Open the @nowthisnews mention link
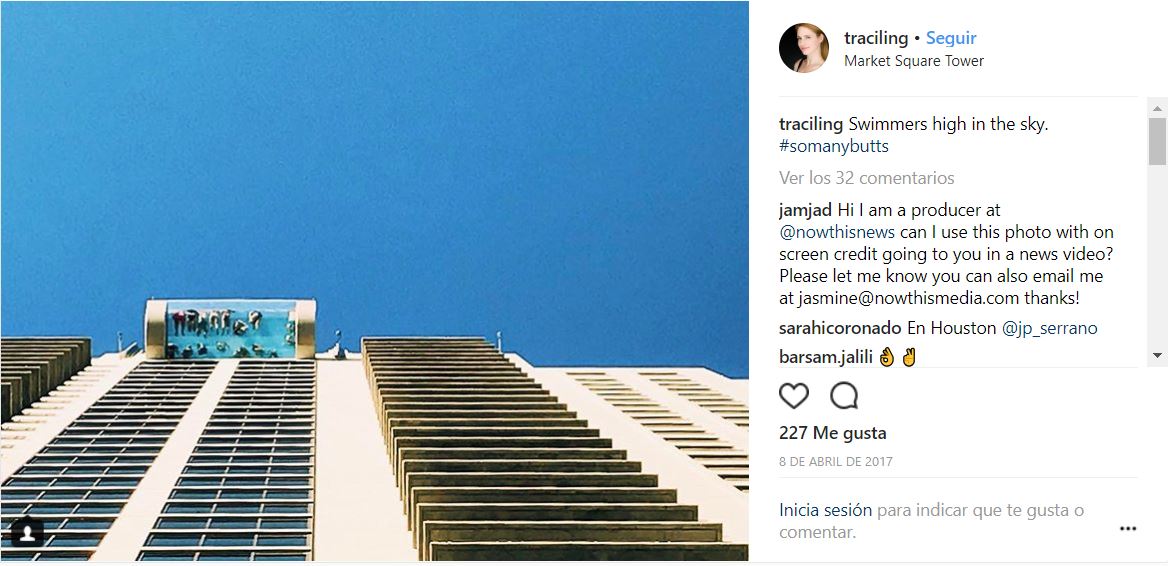The height and width of the screenshot is (566, 1168). [837, 232]
